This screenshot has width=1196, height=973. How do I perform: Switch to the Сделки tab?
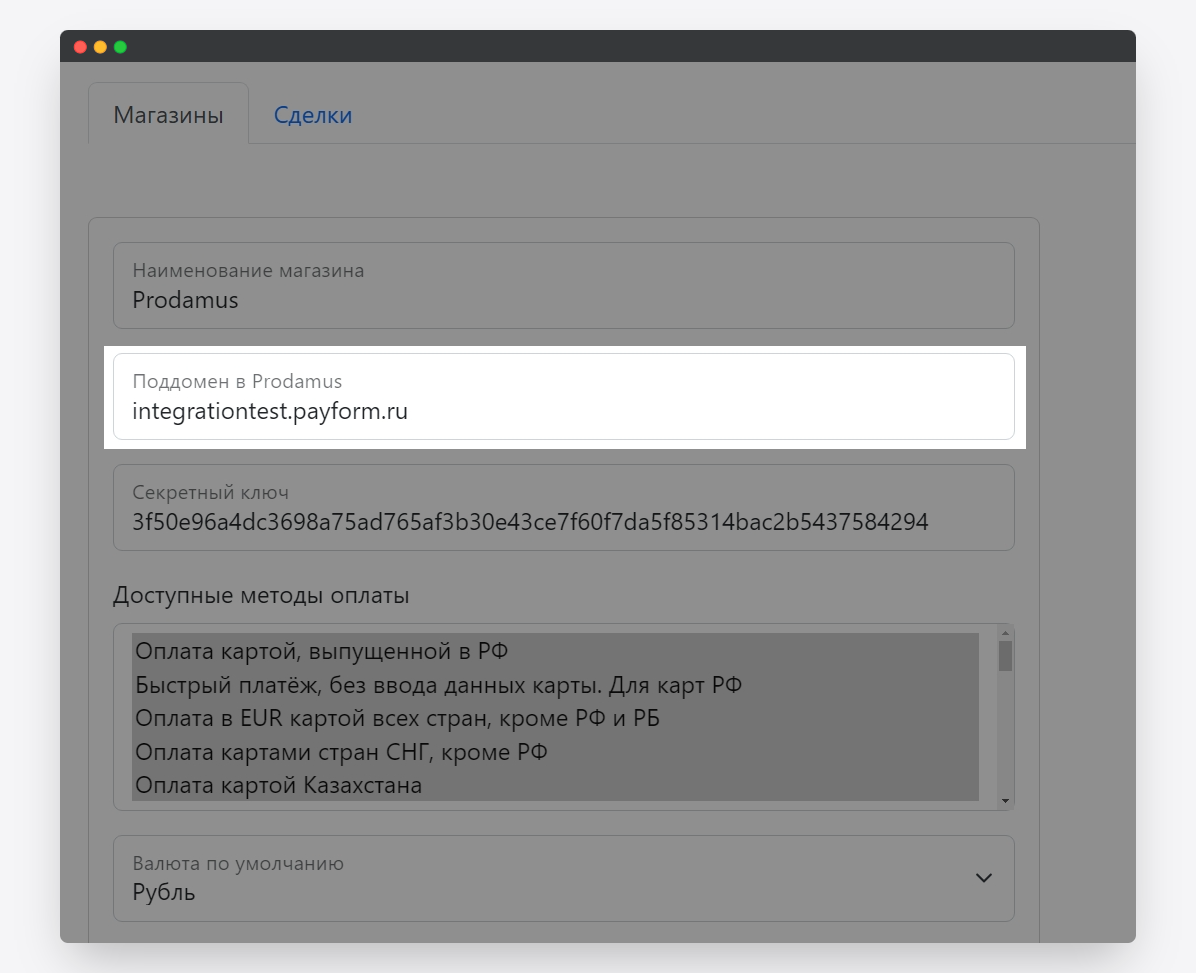[313, 115]
